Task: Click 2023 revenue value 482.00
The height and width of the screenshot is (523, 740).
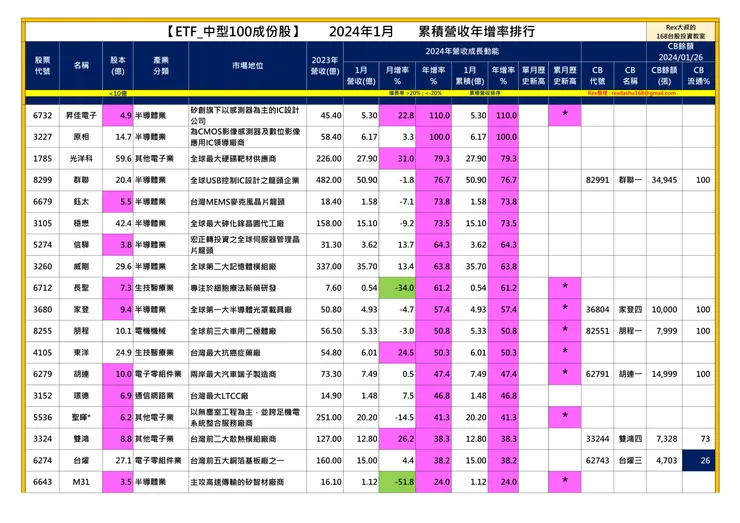Action: (x=329, y=180)
